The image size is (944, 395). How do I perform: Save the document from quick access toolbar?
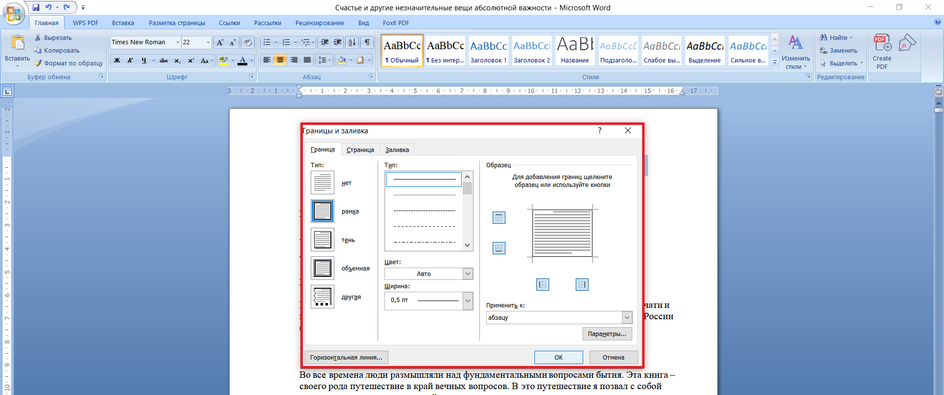click(36, 7)
